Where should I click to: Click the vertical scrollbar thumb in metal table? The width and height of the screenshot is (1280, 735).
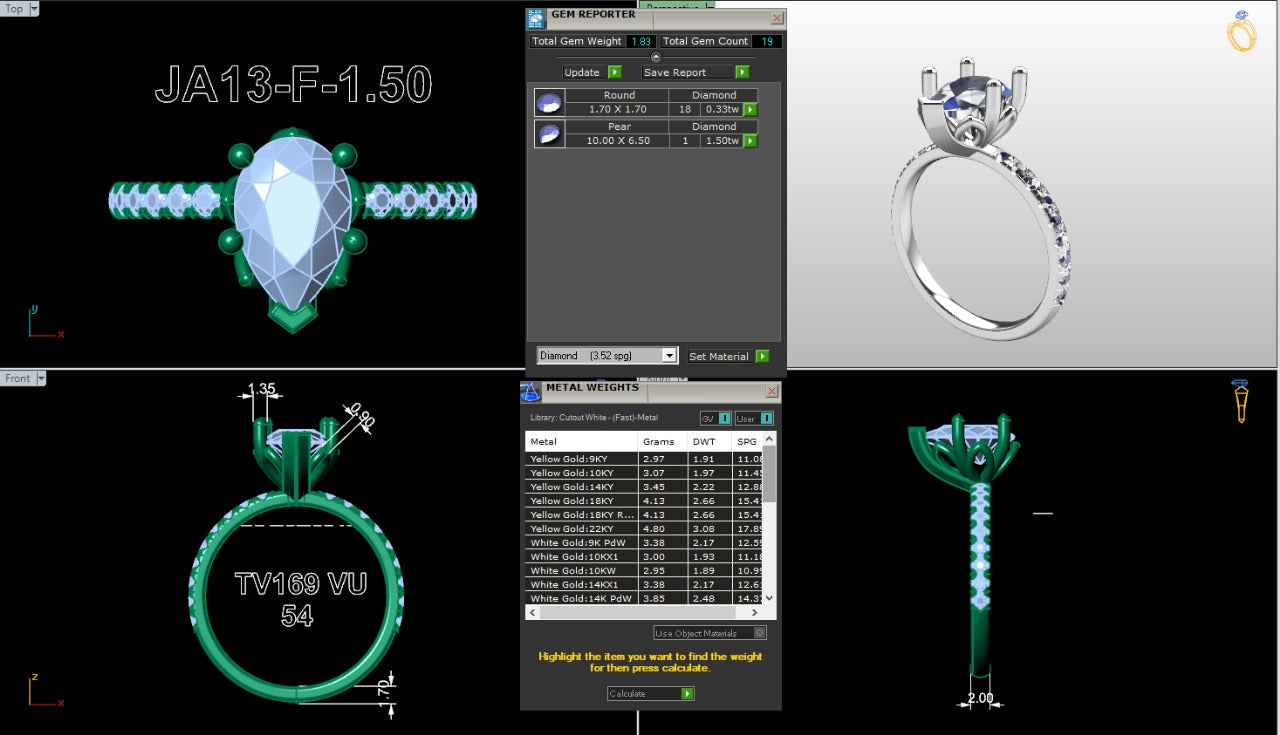coord(769,473)
